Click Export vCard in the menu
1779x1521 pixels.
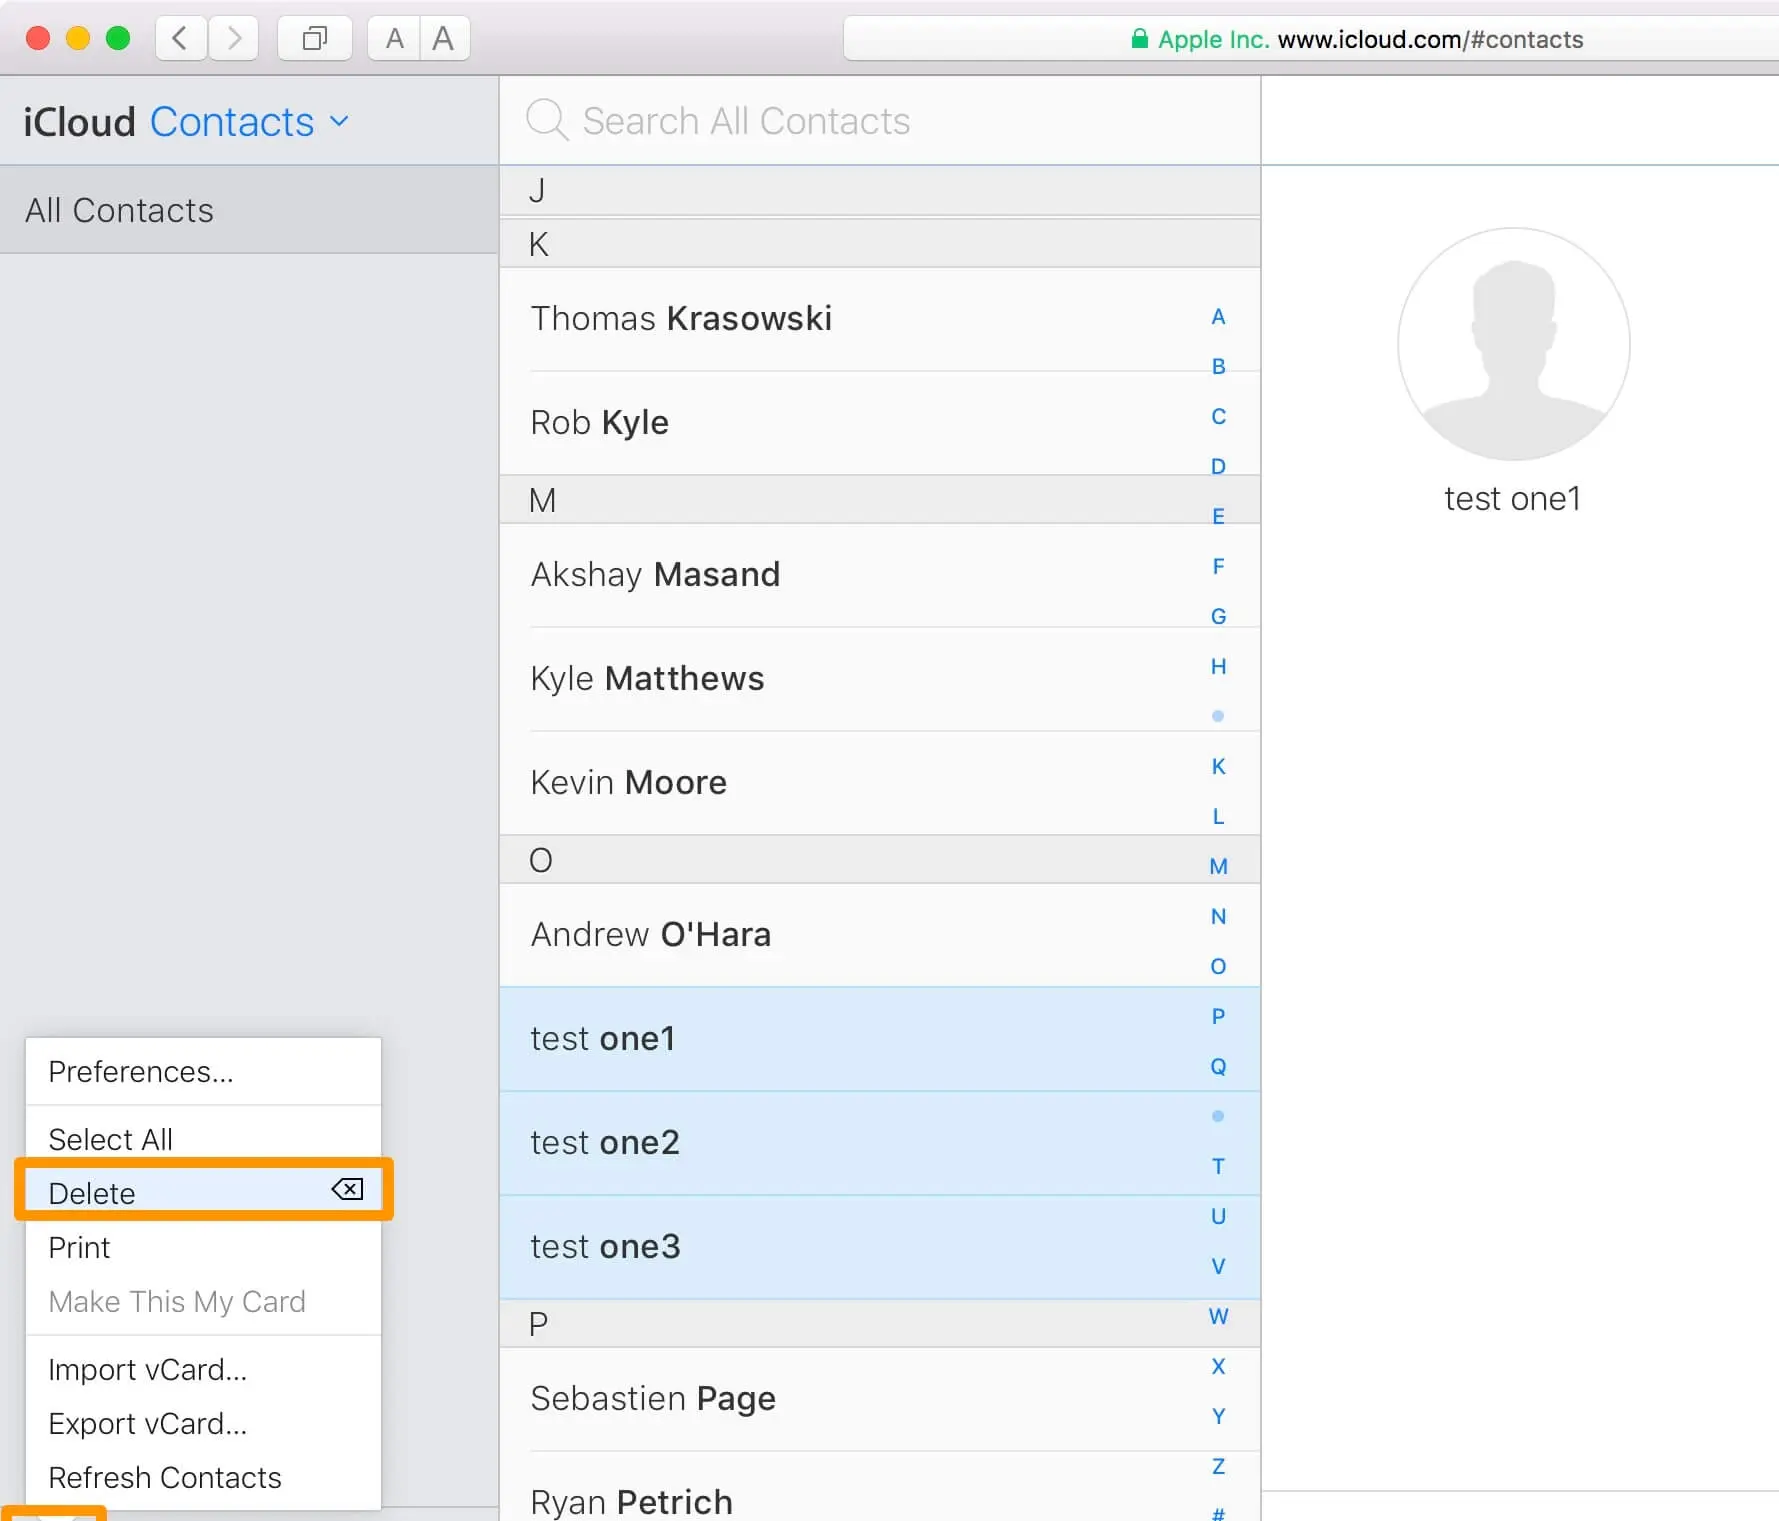point(148,1424)
